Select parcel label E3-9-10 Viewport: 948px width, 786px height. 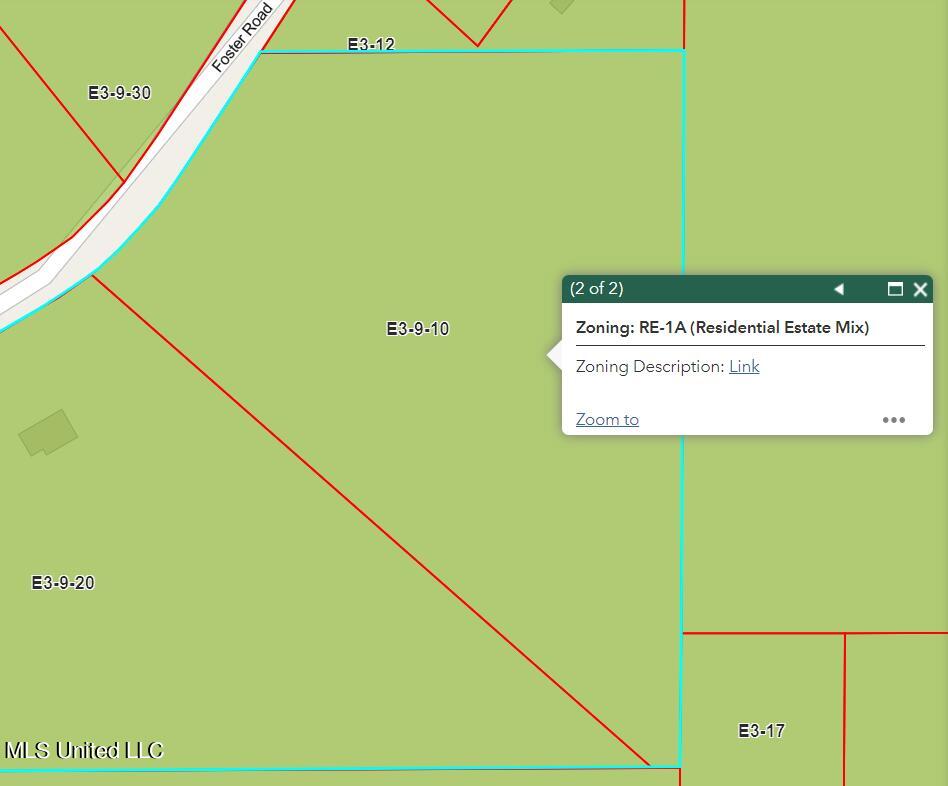[x=417, y=329]
